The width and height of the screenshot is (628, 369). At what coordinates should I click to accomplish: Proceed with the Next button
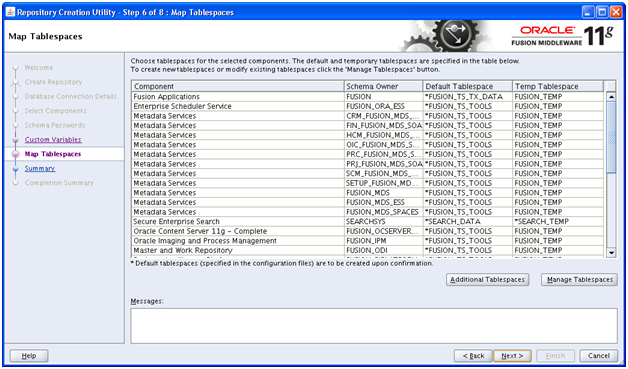512,356
